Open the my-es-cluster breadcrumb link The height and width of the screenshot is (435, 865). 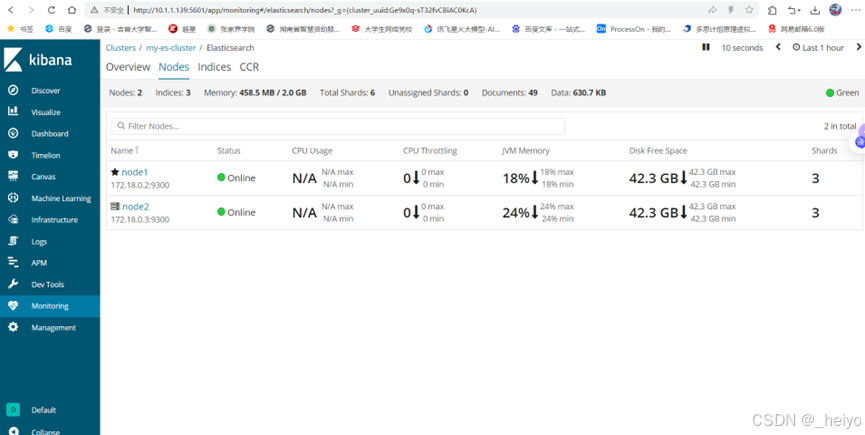click(x=171, y=48)
